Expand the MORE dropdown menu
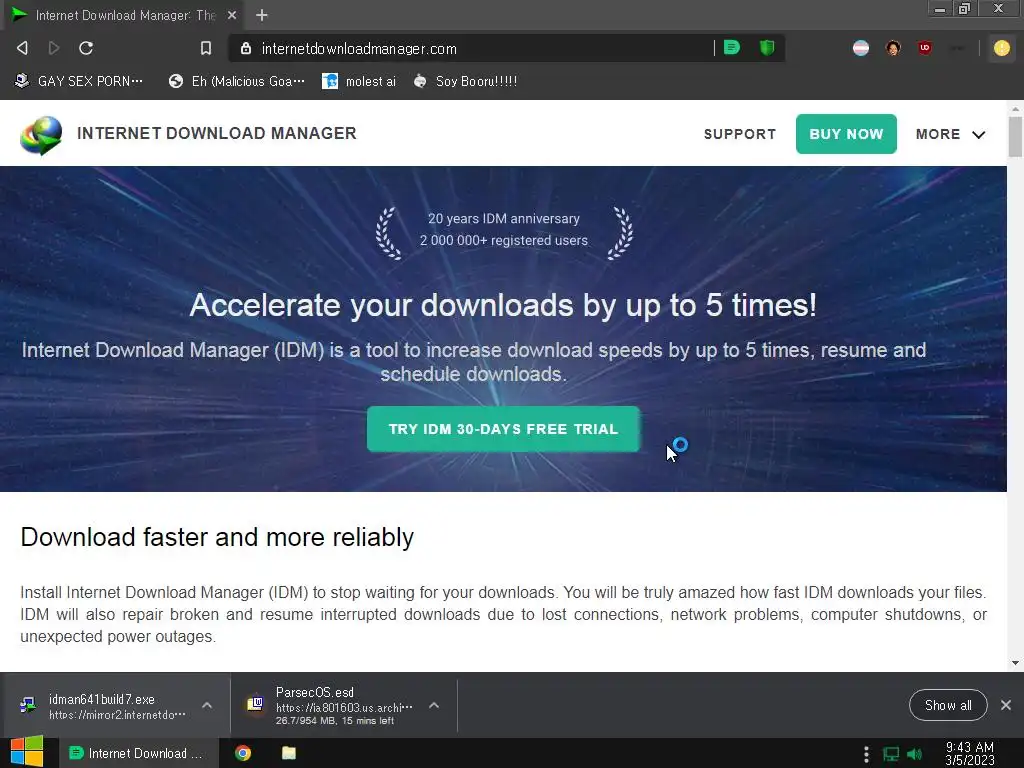Viewport: 1024px width, 768px height. click(x=950, y=135)
